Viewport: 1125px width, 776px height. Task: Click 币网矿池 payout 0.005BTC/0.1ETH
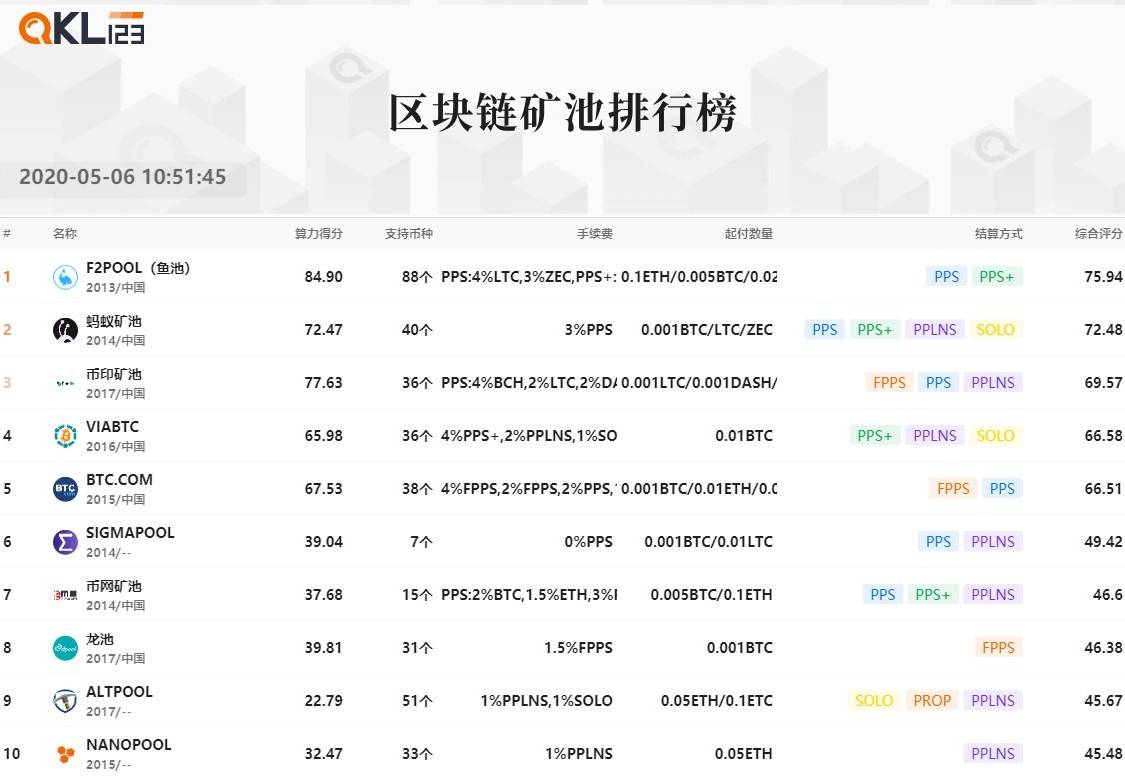[712, 595]
